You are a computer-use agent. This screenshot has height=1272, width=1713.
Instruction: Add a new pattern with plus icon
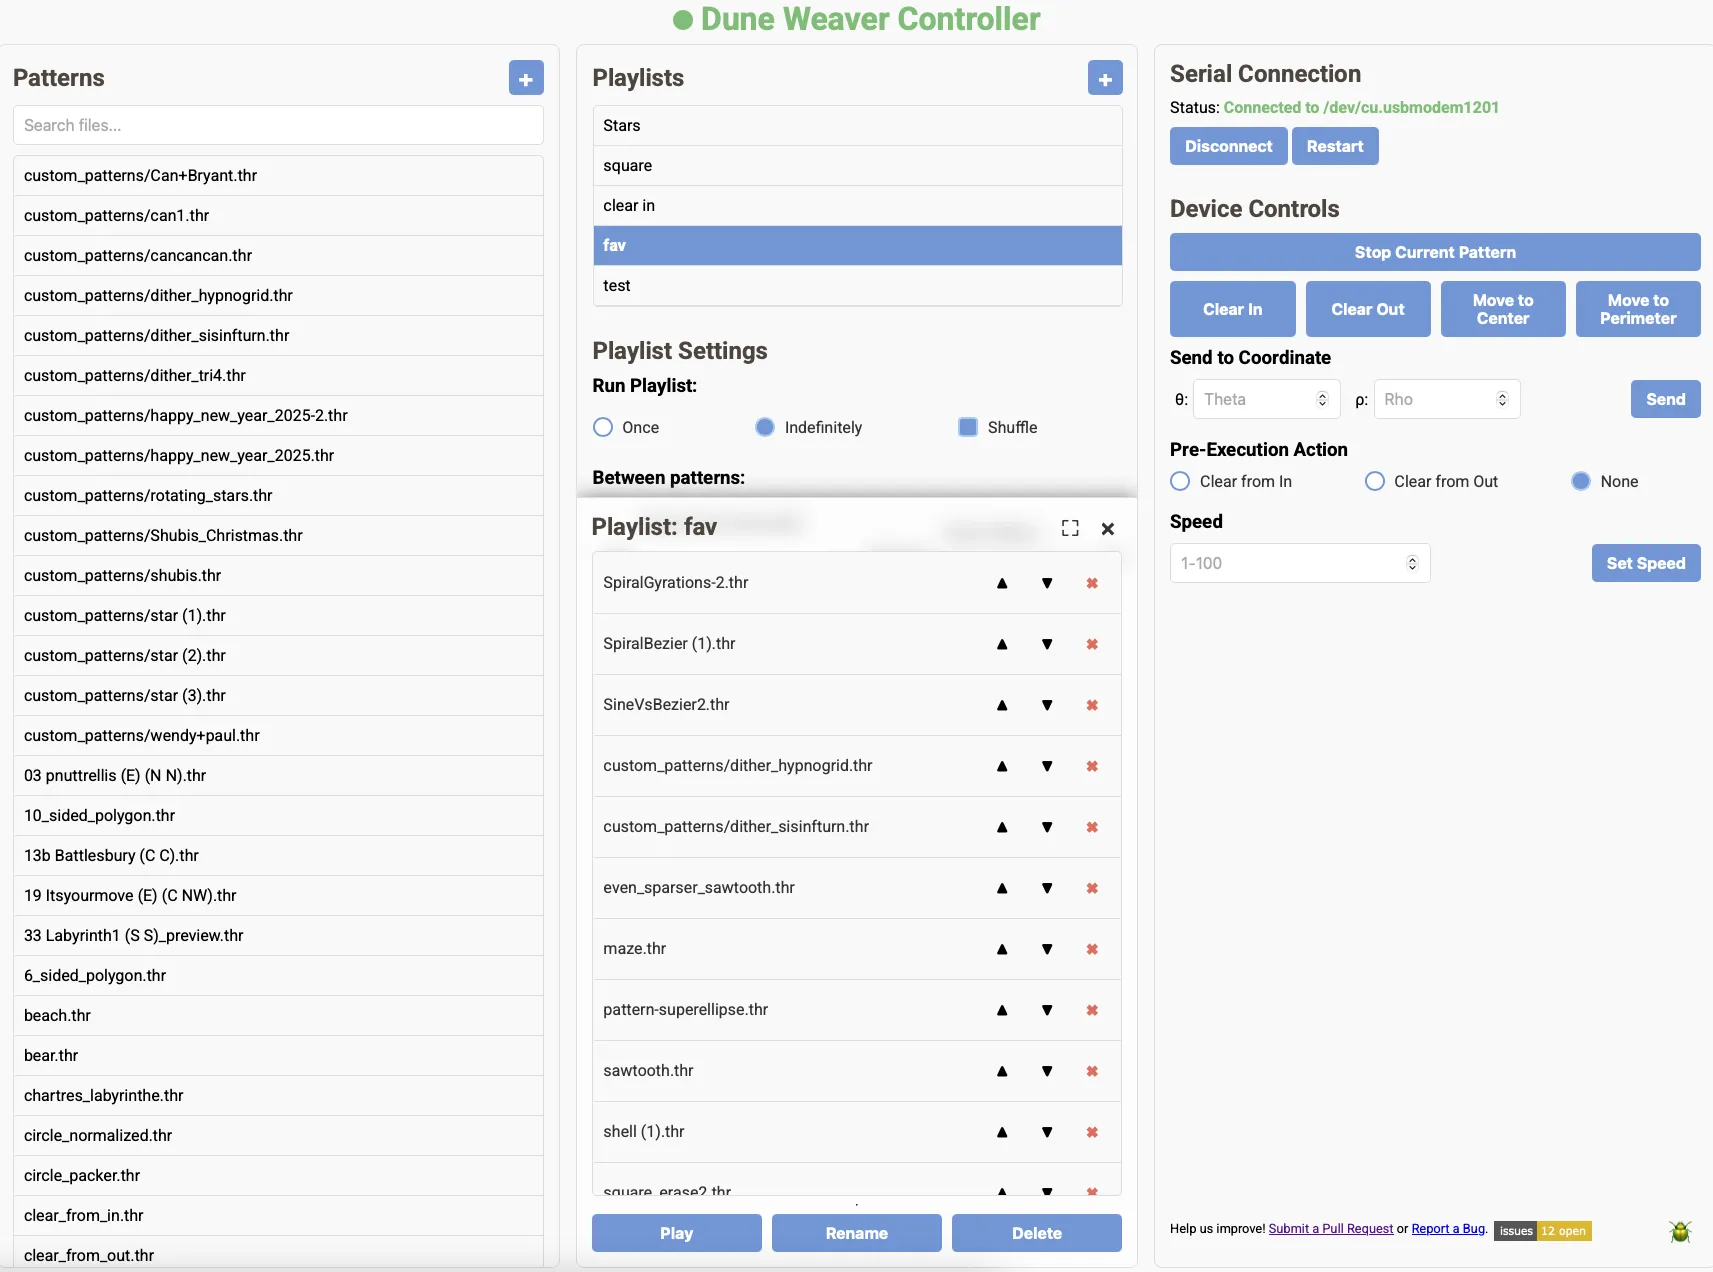point(526,78)
